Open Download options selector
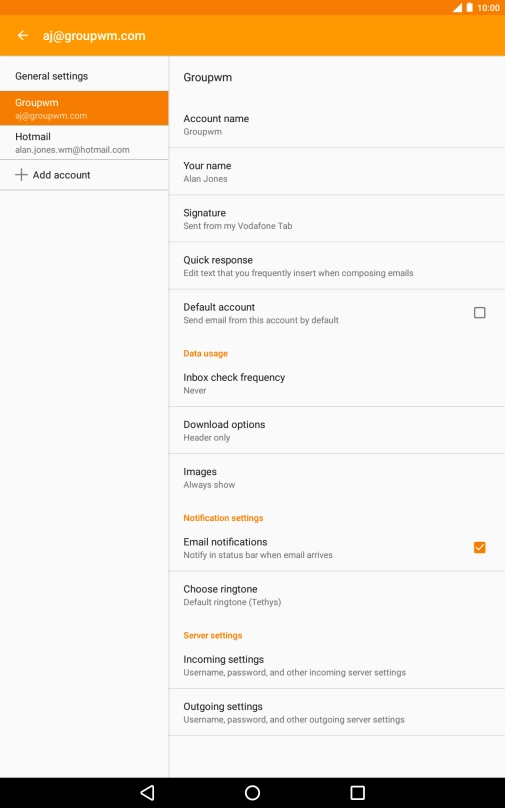The image size is (505, 808). [x=337, y=430]
